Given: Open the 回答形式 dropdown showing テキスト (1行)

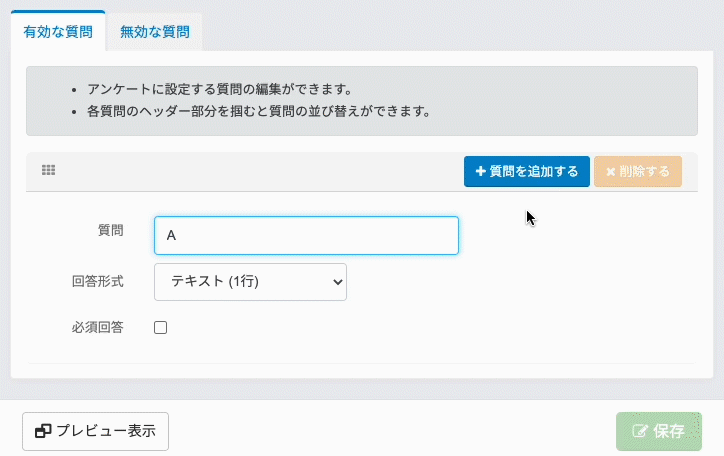Looking at the screenshot, I should pos(250,282).
